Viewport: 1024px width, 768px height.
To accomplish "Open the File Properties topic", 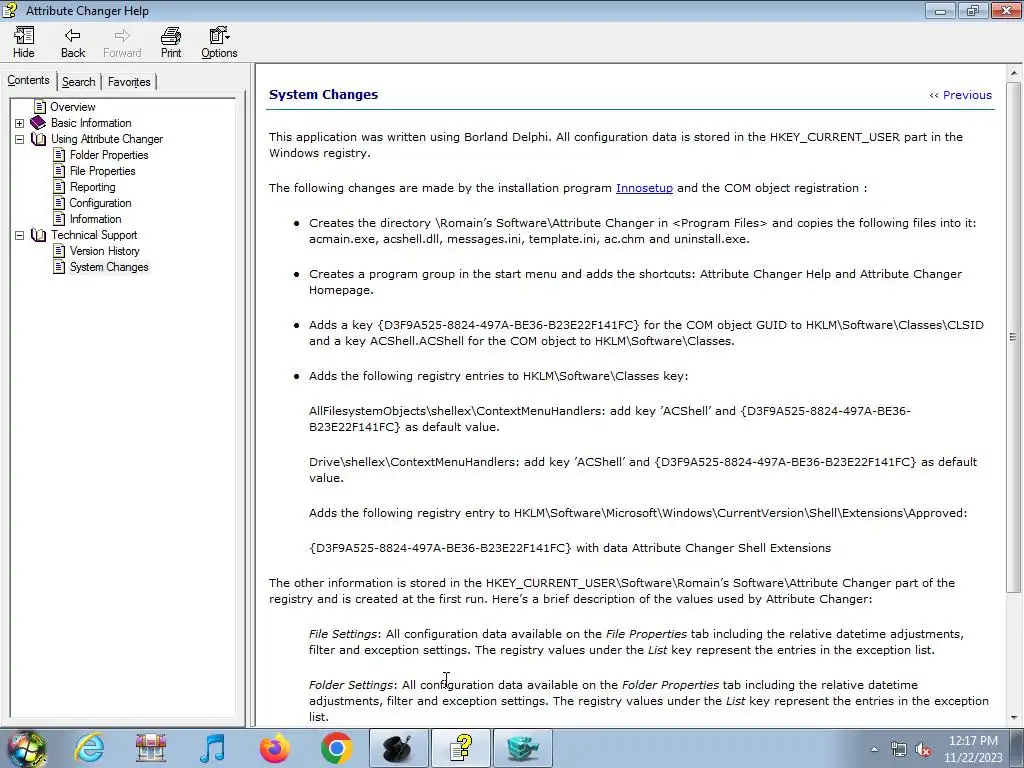I will (x=103, y=171).
